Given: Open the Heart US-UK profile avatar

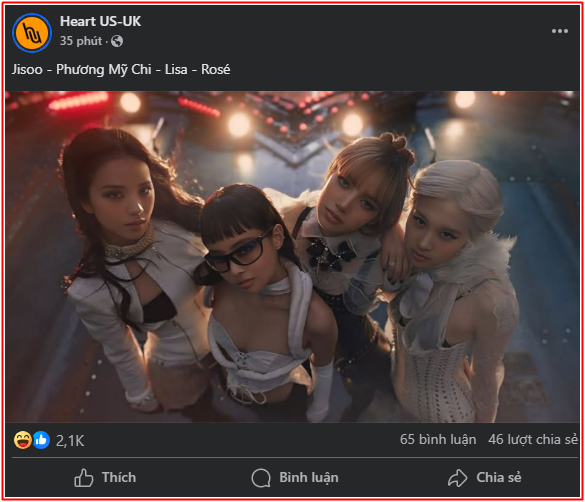Looking at the screenshot, I should [32, 32].
